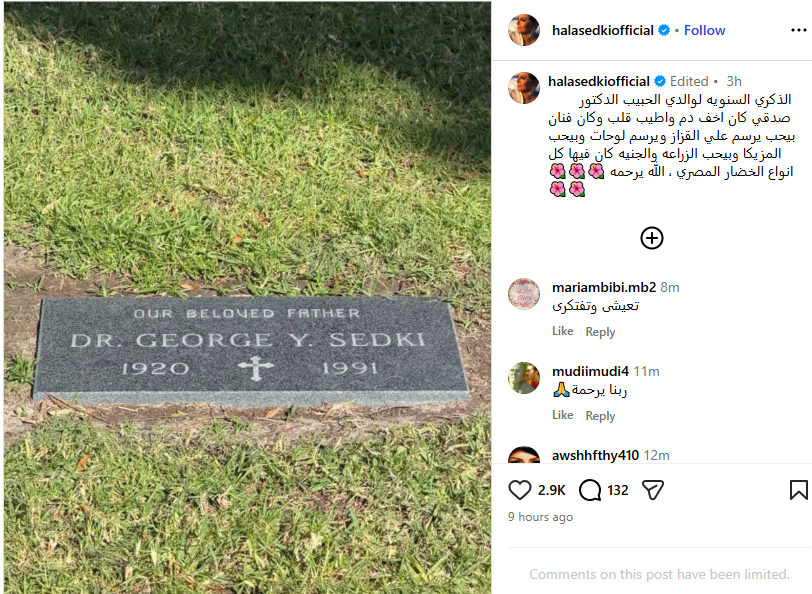
Task: Open the gravestone photo
Action: click(x=248, y=297)
